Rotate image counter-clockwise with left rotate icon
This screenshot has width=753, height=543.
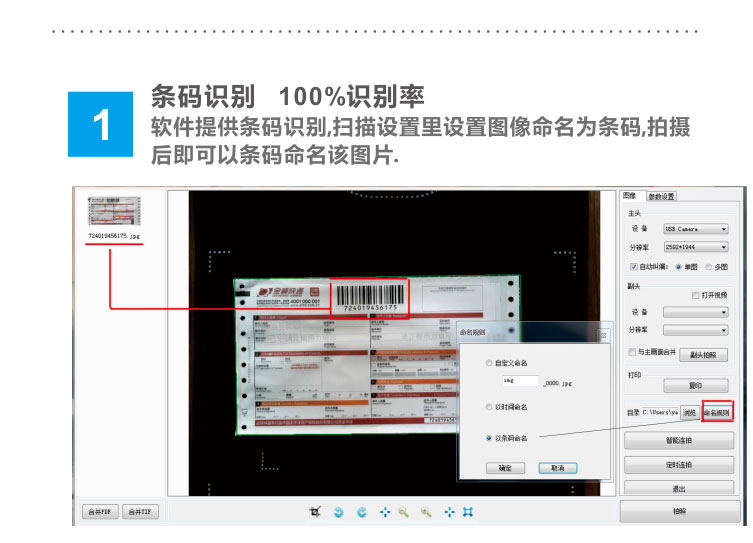[339, 512]
